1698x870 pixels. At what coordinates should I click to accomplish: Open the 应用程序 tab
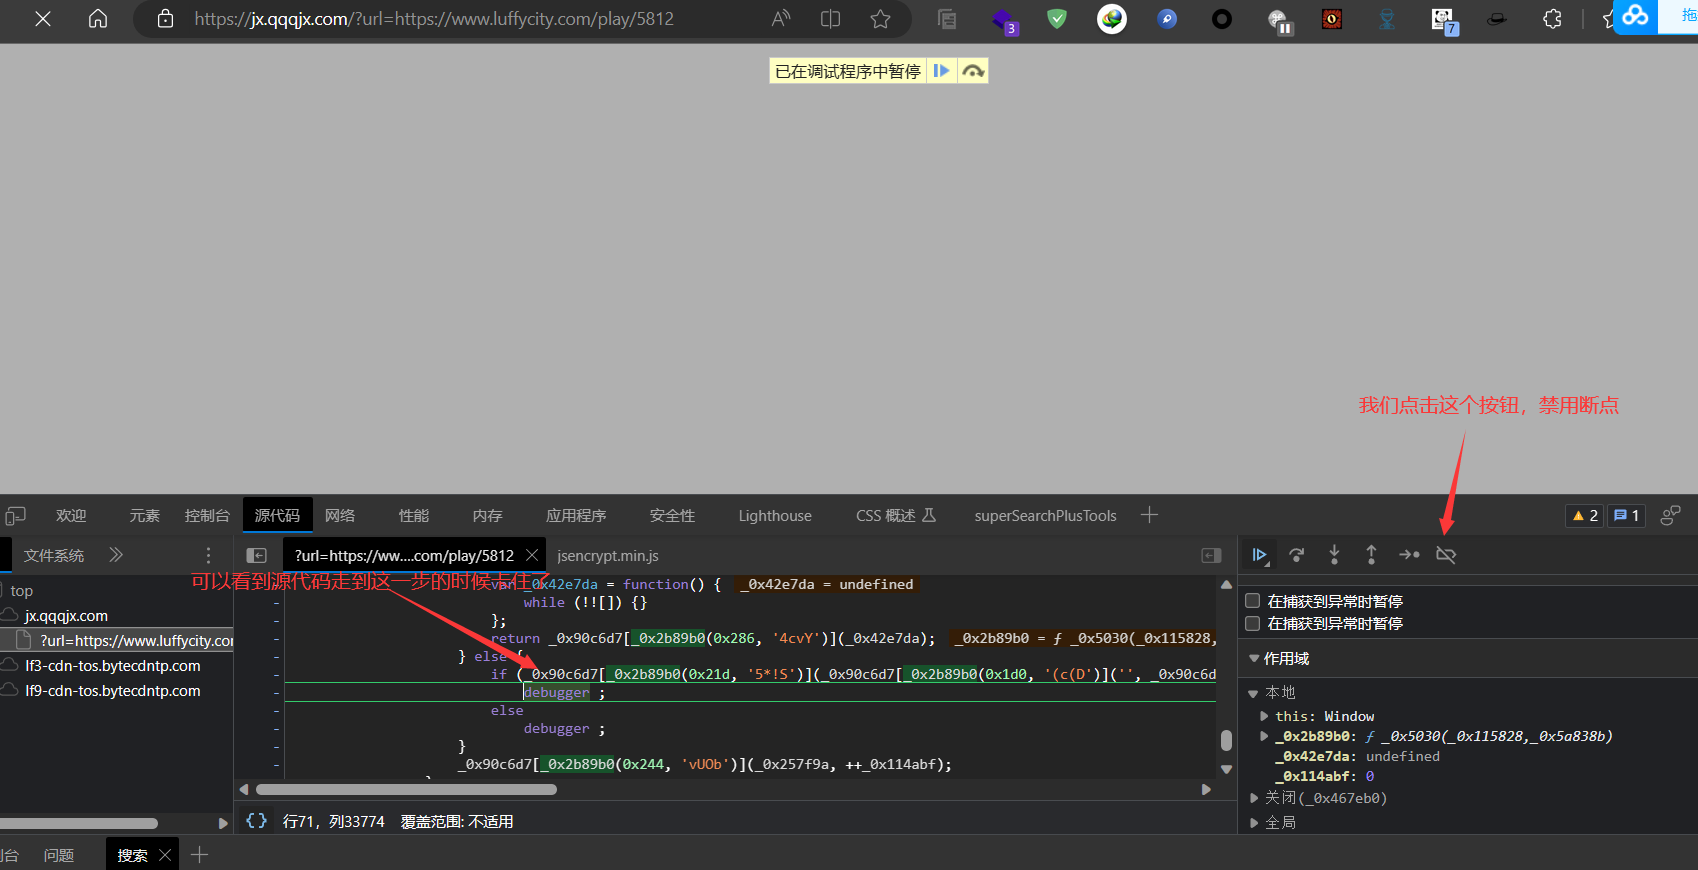[576, 516]
